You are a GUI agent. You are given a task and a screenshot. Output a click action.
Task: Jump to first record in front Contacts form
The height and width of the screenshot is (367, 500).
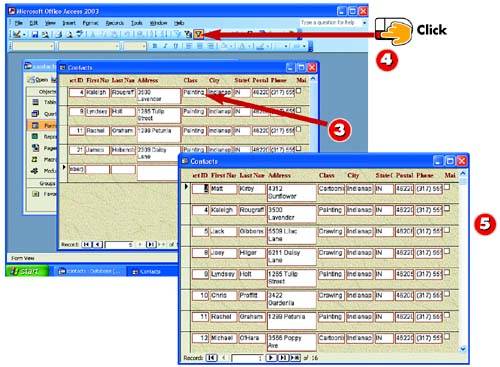pos(211,358)
